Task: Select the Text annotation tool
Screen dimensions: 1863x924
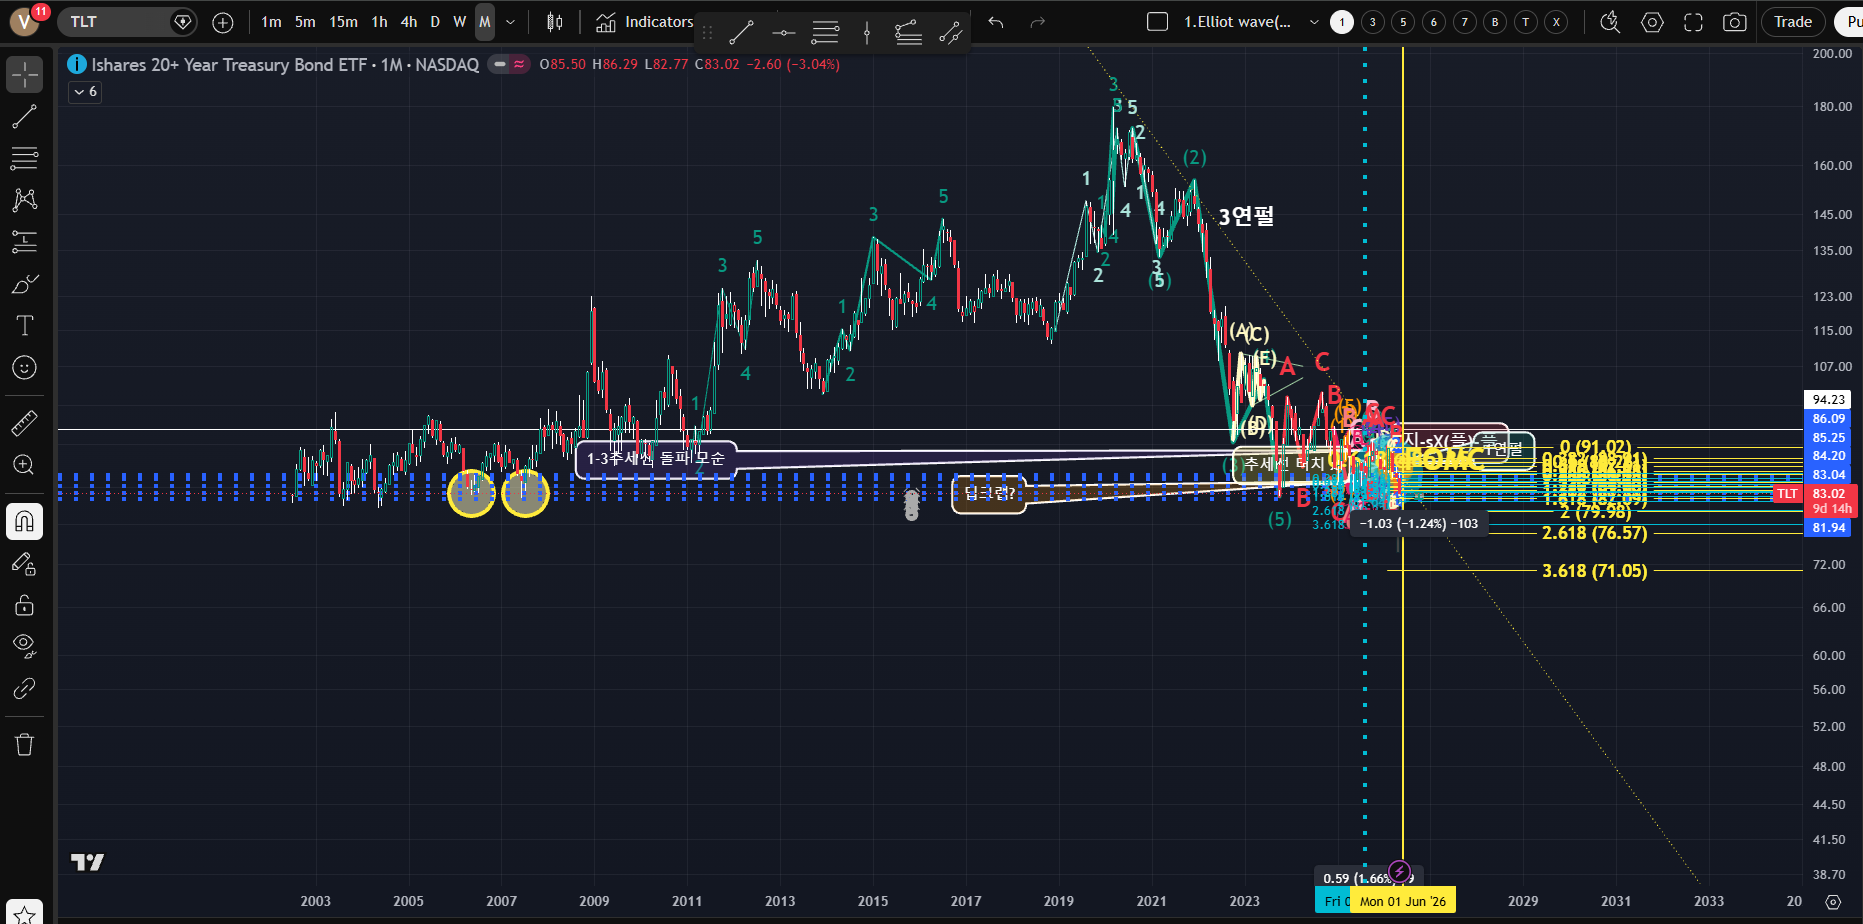Action: [25, 326]
